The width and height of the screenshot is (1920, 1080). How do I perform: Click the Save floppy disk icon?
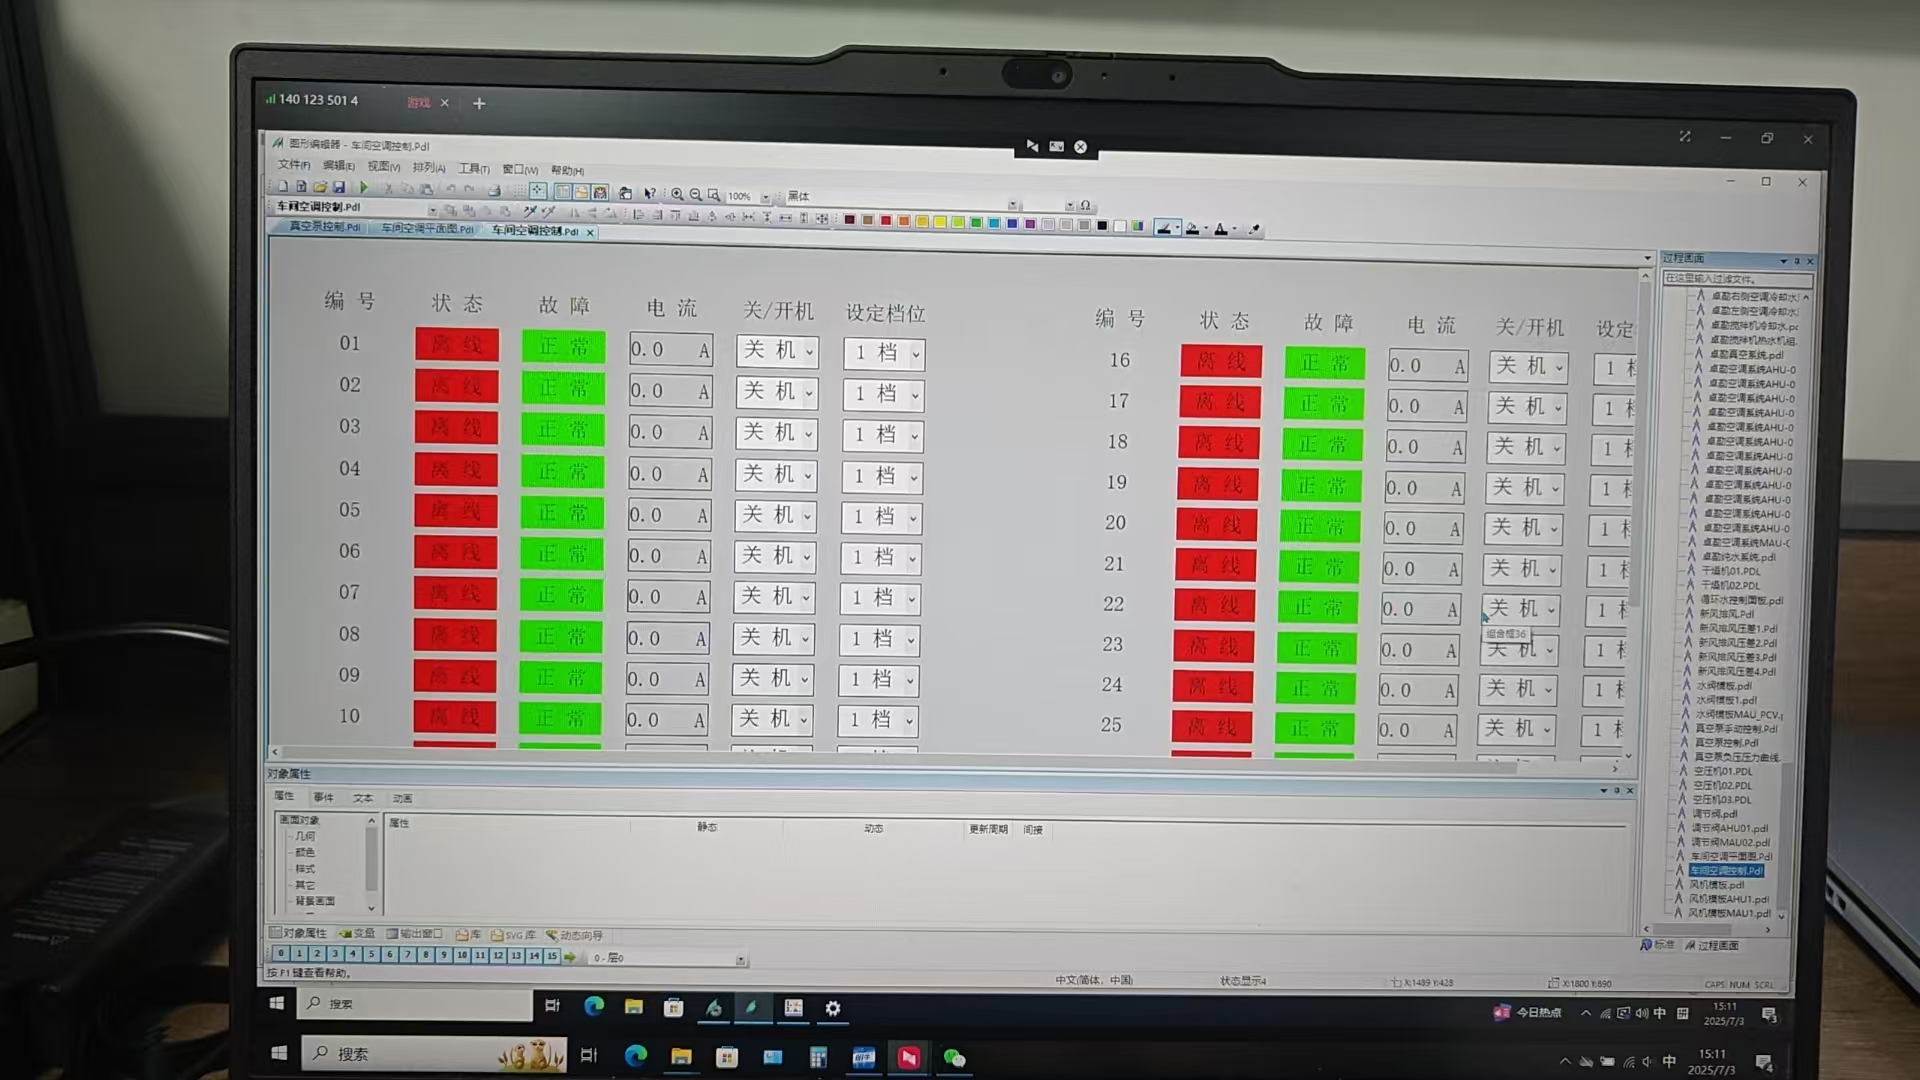[x=339, y=187]
